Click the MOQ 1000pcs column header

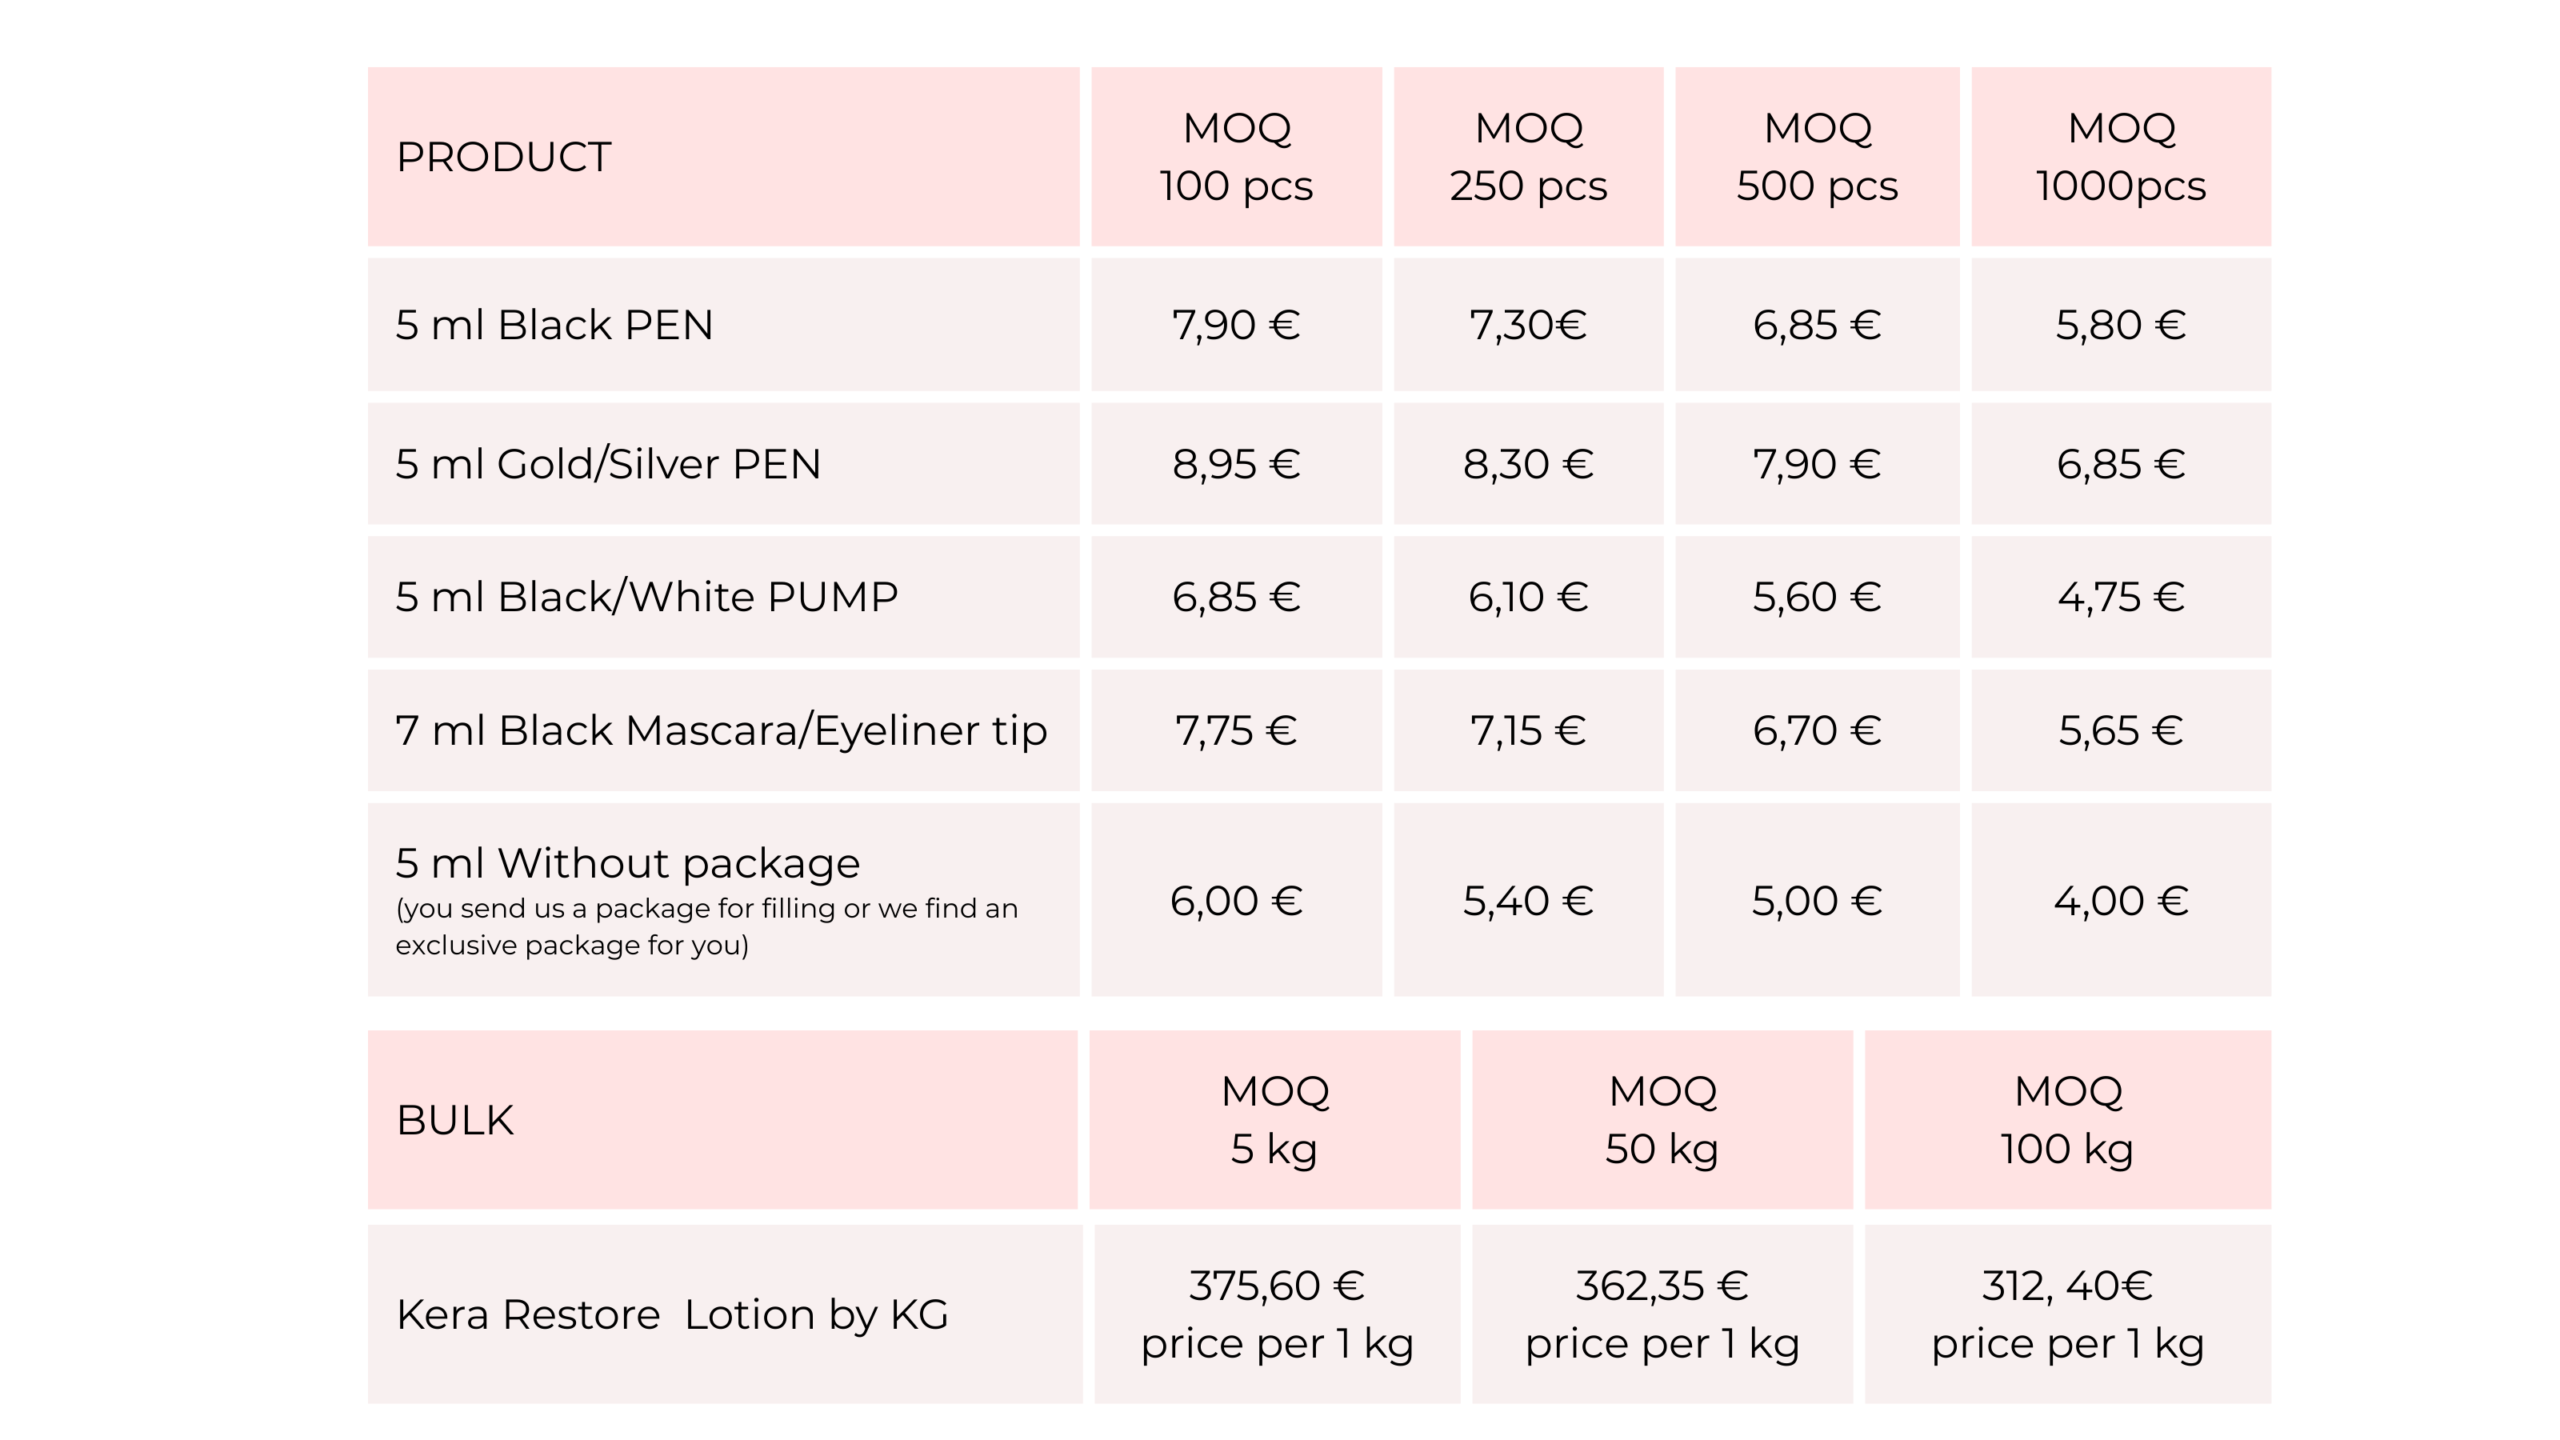pyautogui.click(x=2120, y=157)
